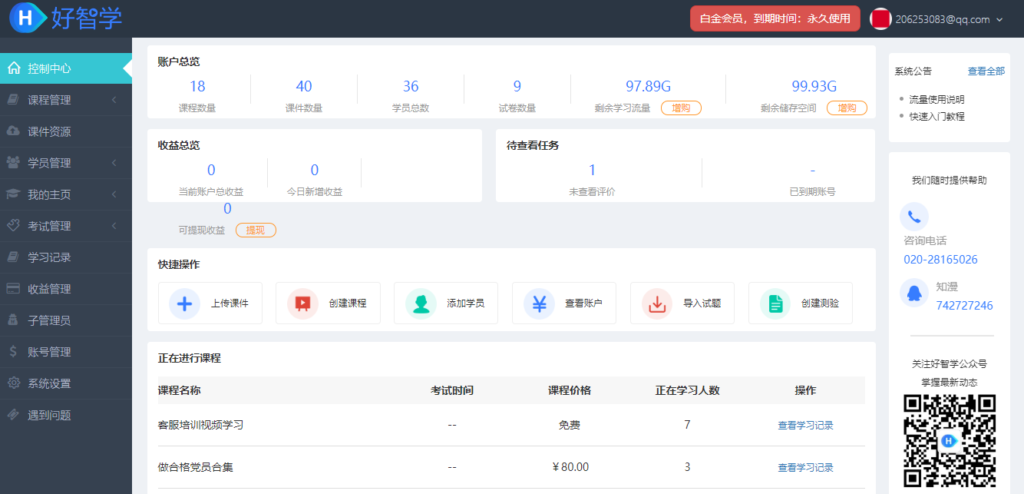
Task: Expand the 课程管理 submenu chevron
Action: (x=114, y=100)
